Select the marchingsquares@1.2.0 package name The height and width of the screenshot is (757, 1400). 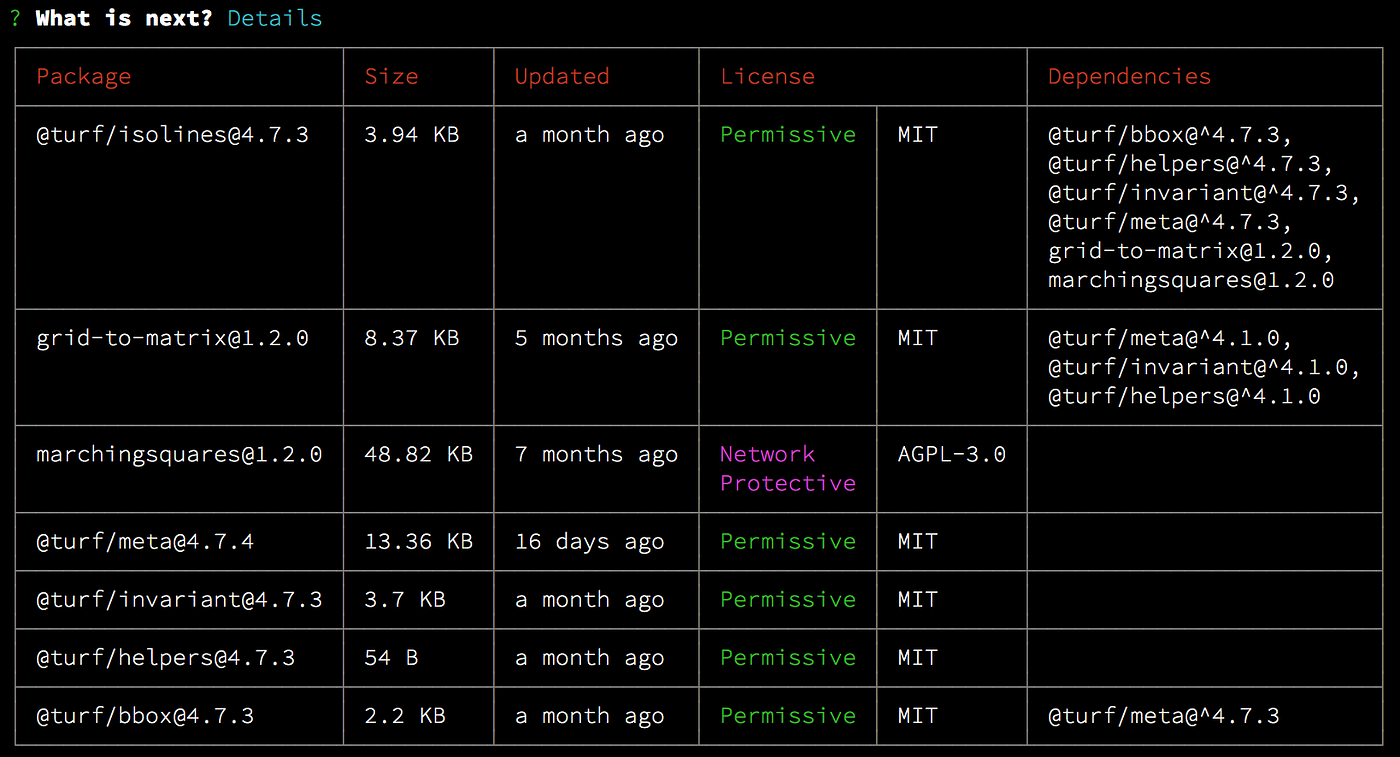179,455
